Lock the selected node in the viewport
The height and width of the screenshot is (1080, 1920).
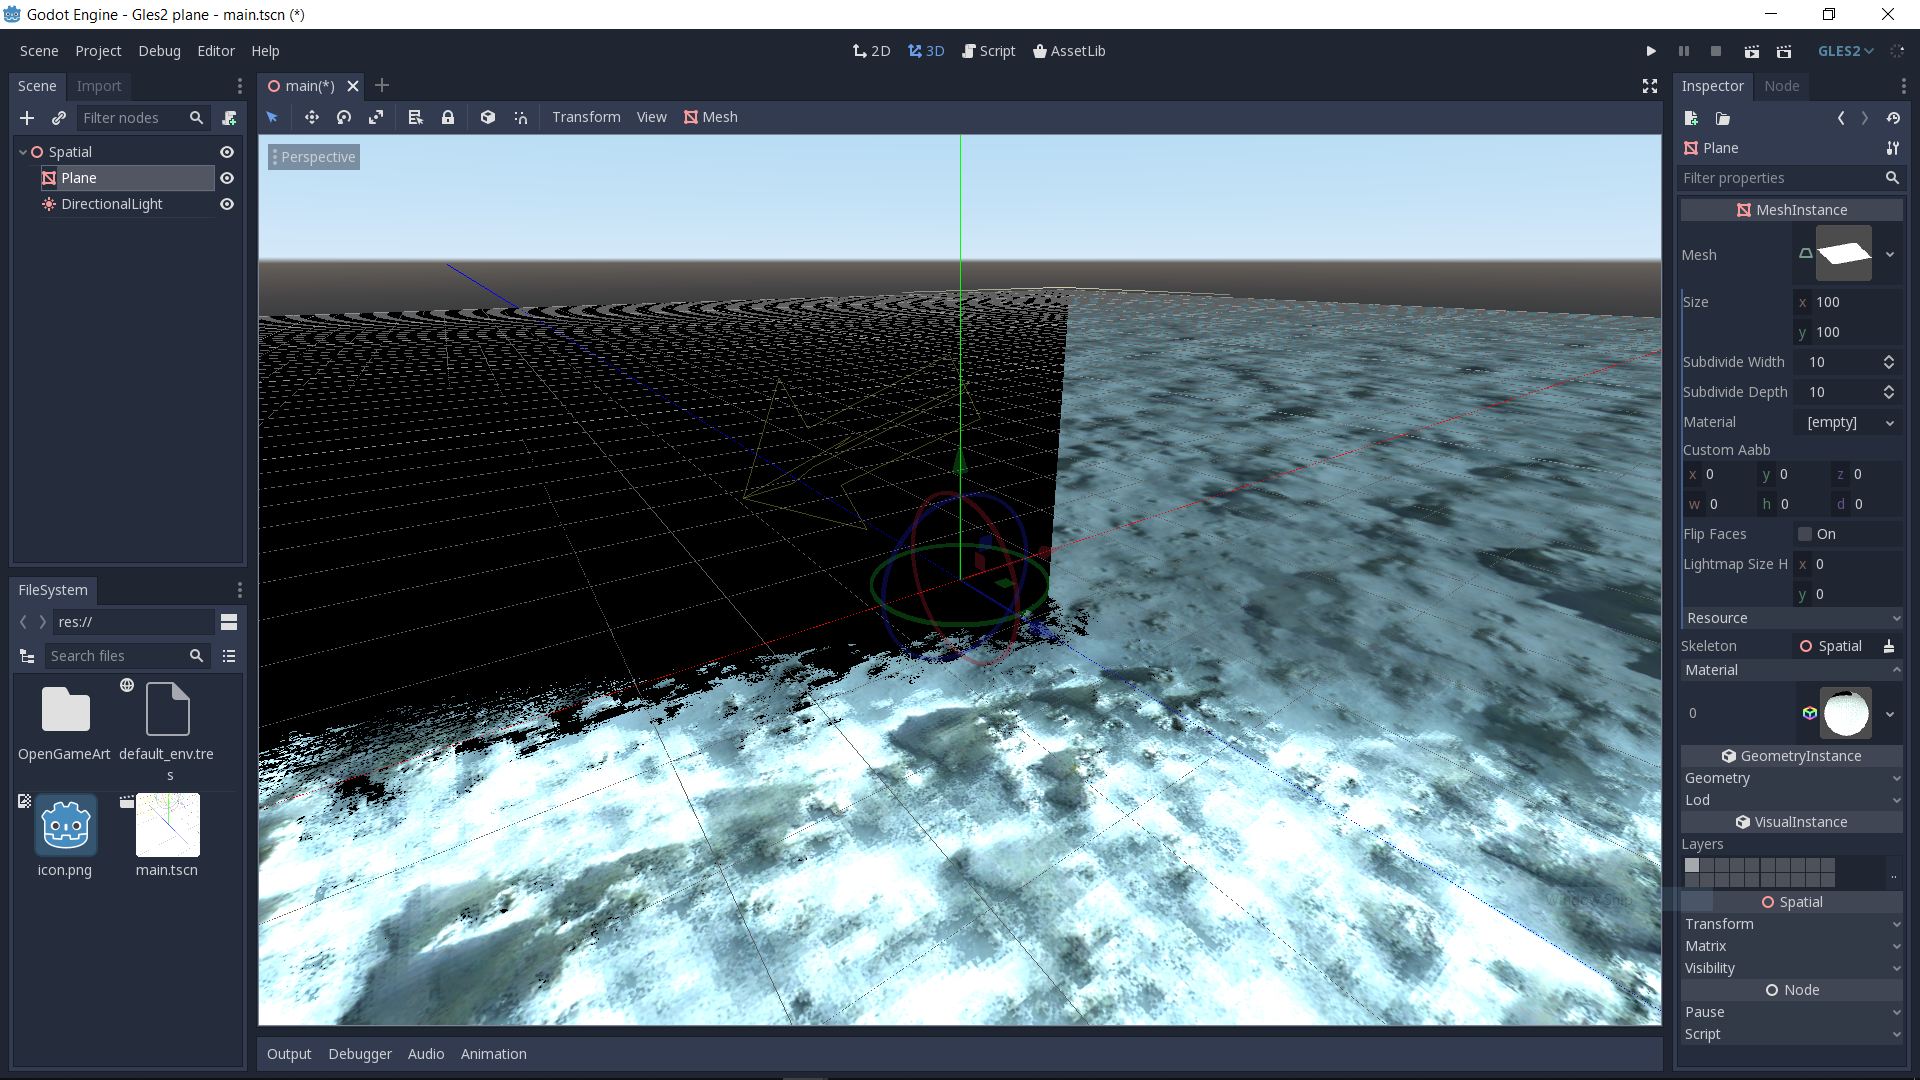[x=448, y=117]
